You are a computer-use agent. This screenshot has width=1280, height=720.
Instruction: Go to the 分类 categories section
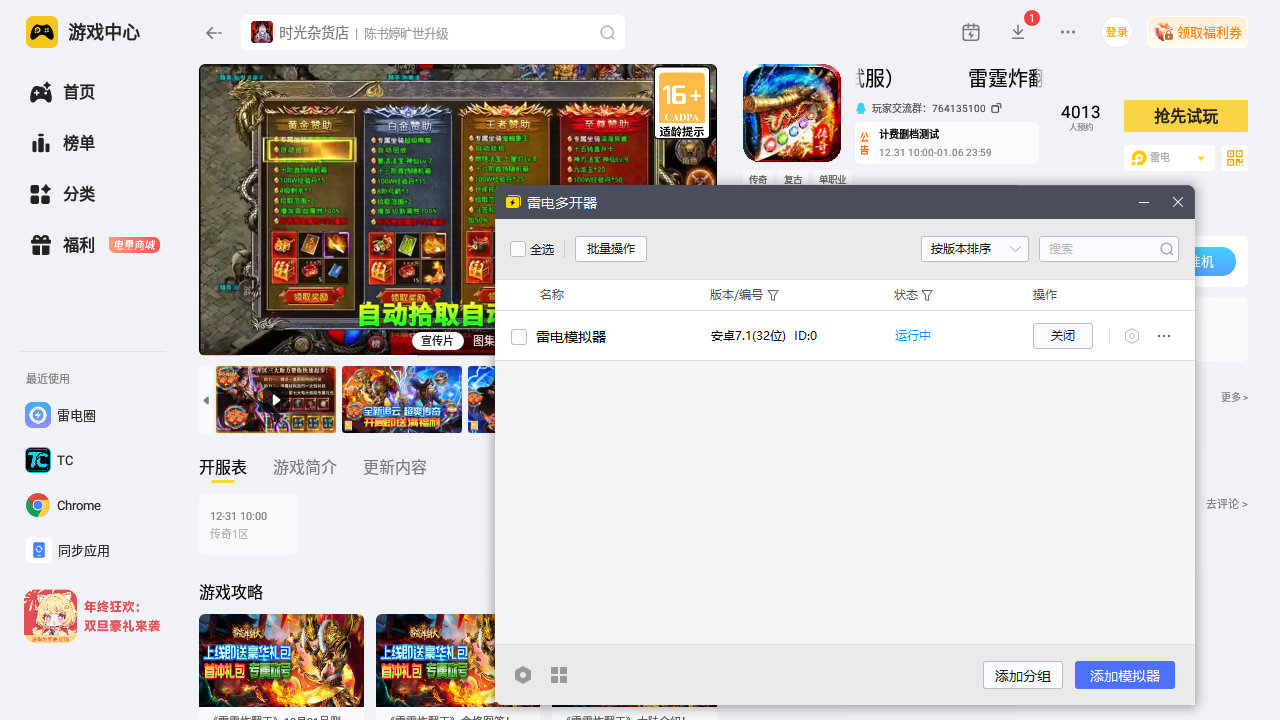pyautogui.click(x=62, y=194)
